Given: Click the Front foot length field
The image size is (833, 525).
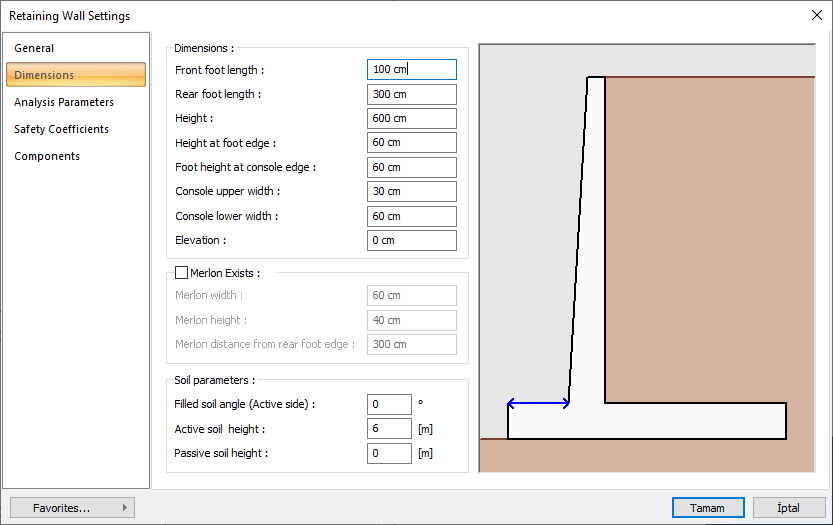Looking at the screenshot, I should tap(411, 70).
